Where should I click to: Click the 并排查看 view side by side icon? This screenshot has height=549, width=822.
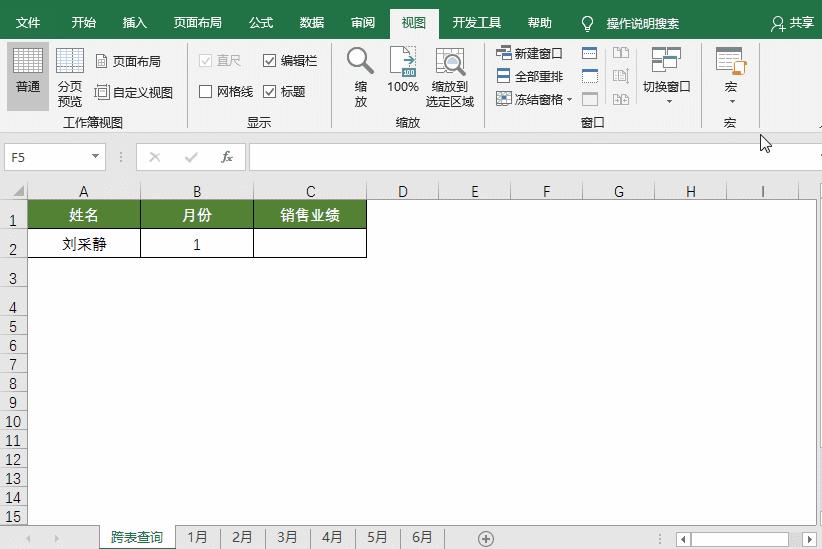[621, 52]
